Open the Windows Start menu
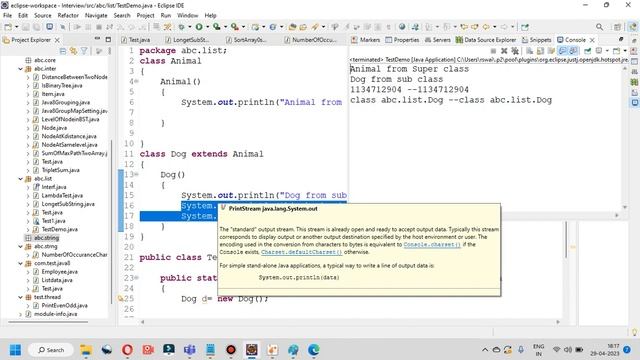 click(x=15, y=350)
